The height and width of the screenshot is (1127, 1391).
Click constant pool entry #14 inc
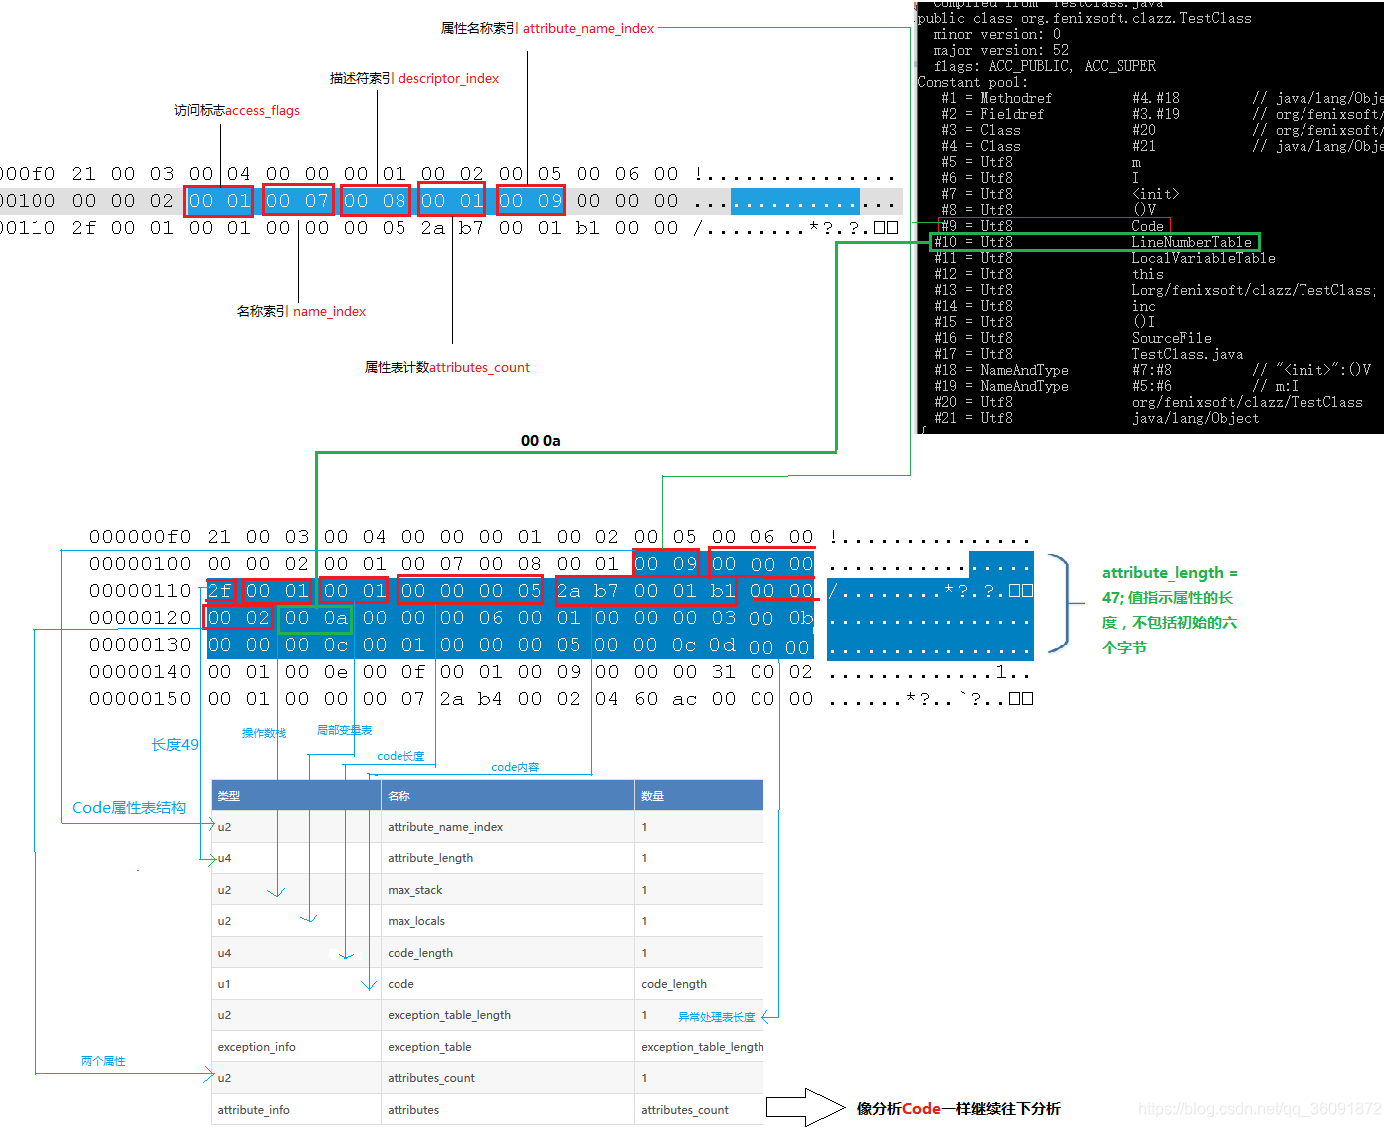pyautogui.click(x=1045, y=307)
